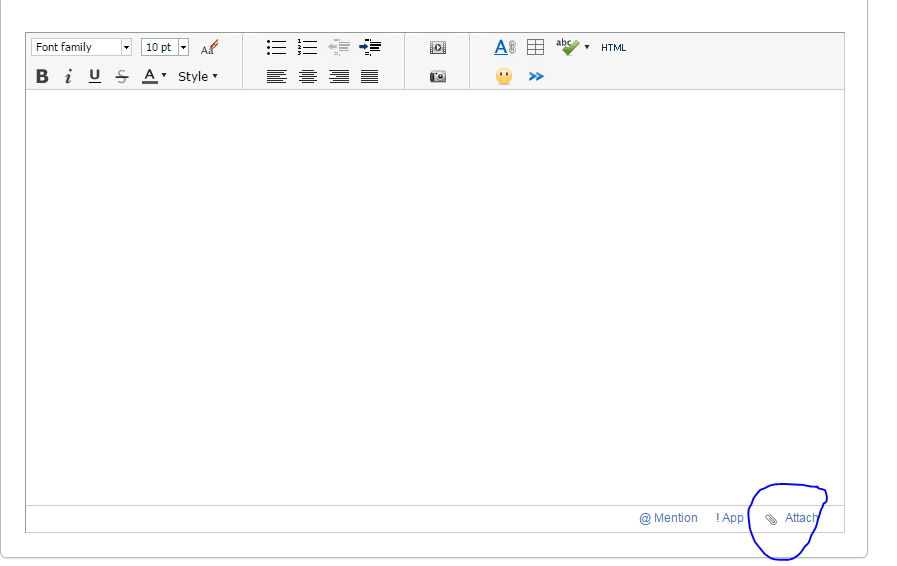This screenshot has height=566, width=897.
Task: Justify the text fully
Action: pos(370,76)
